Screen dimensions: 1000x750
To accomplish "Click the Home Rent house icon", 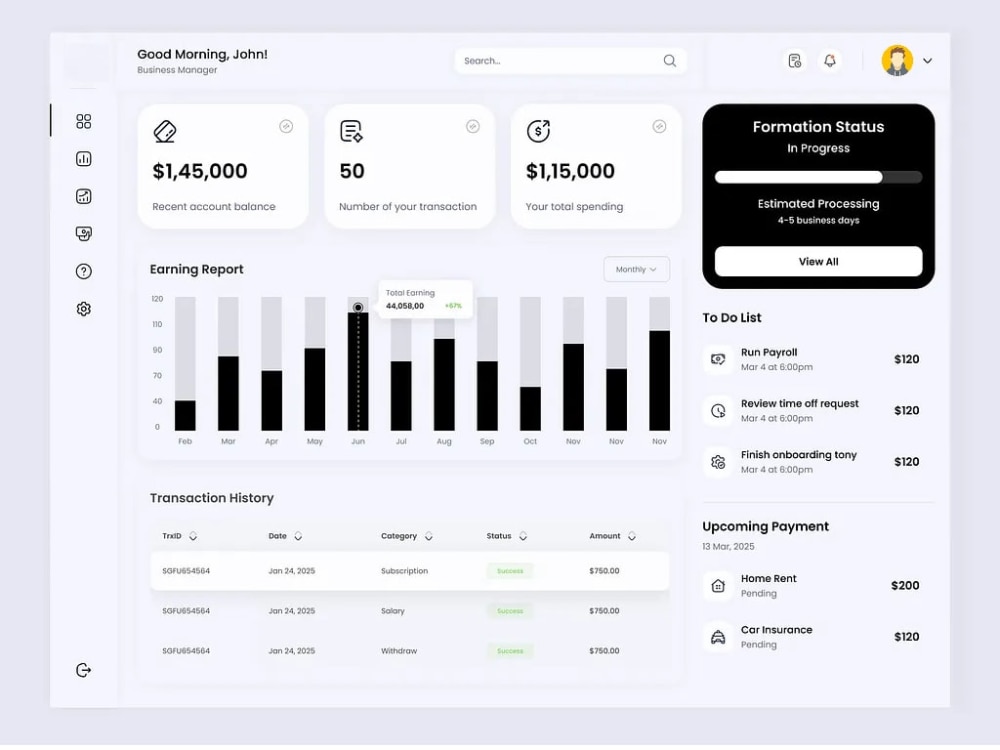I will pos(718,585).
